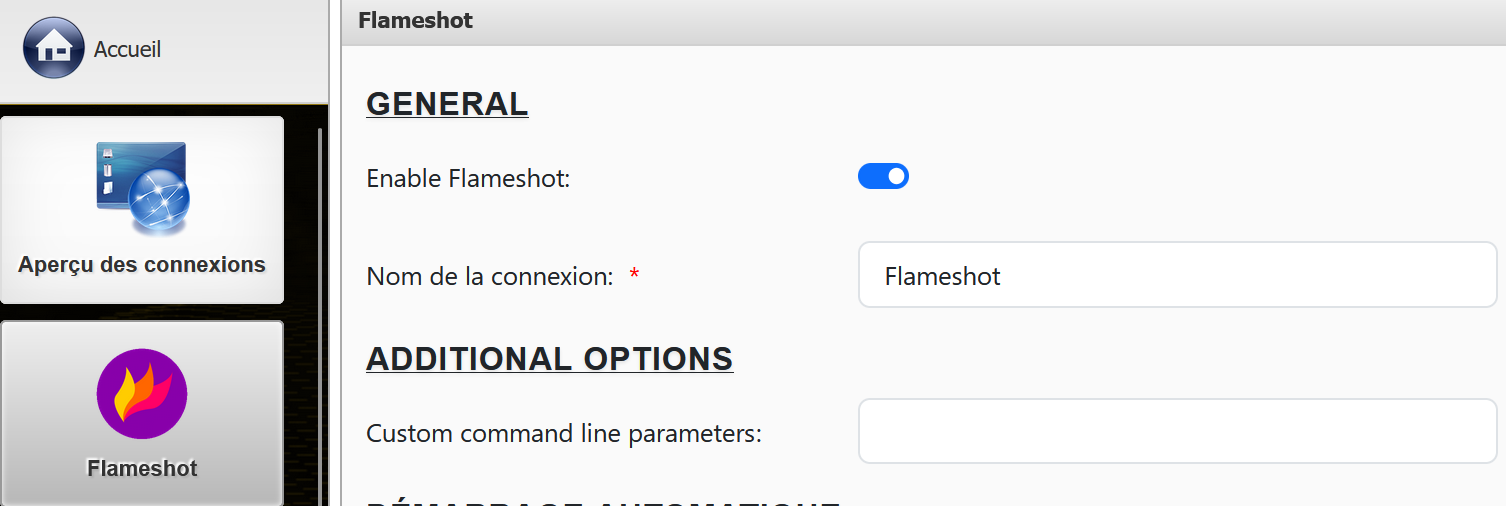Click the Accueil home icon

tap(53, 48)
